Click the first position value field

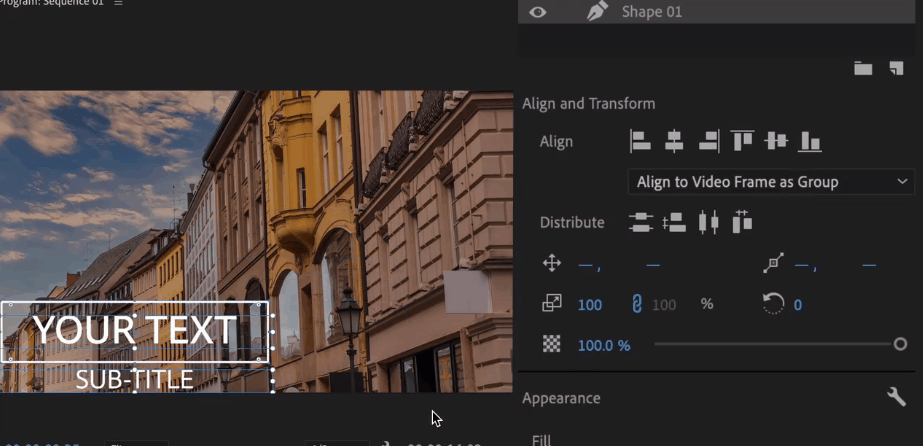(586, 265)
